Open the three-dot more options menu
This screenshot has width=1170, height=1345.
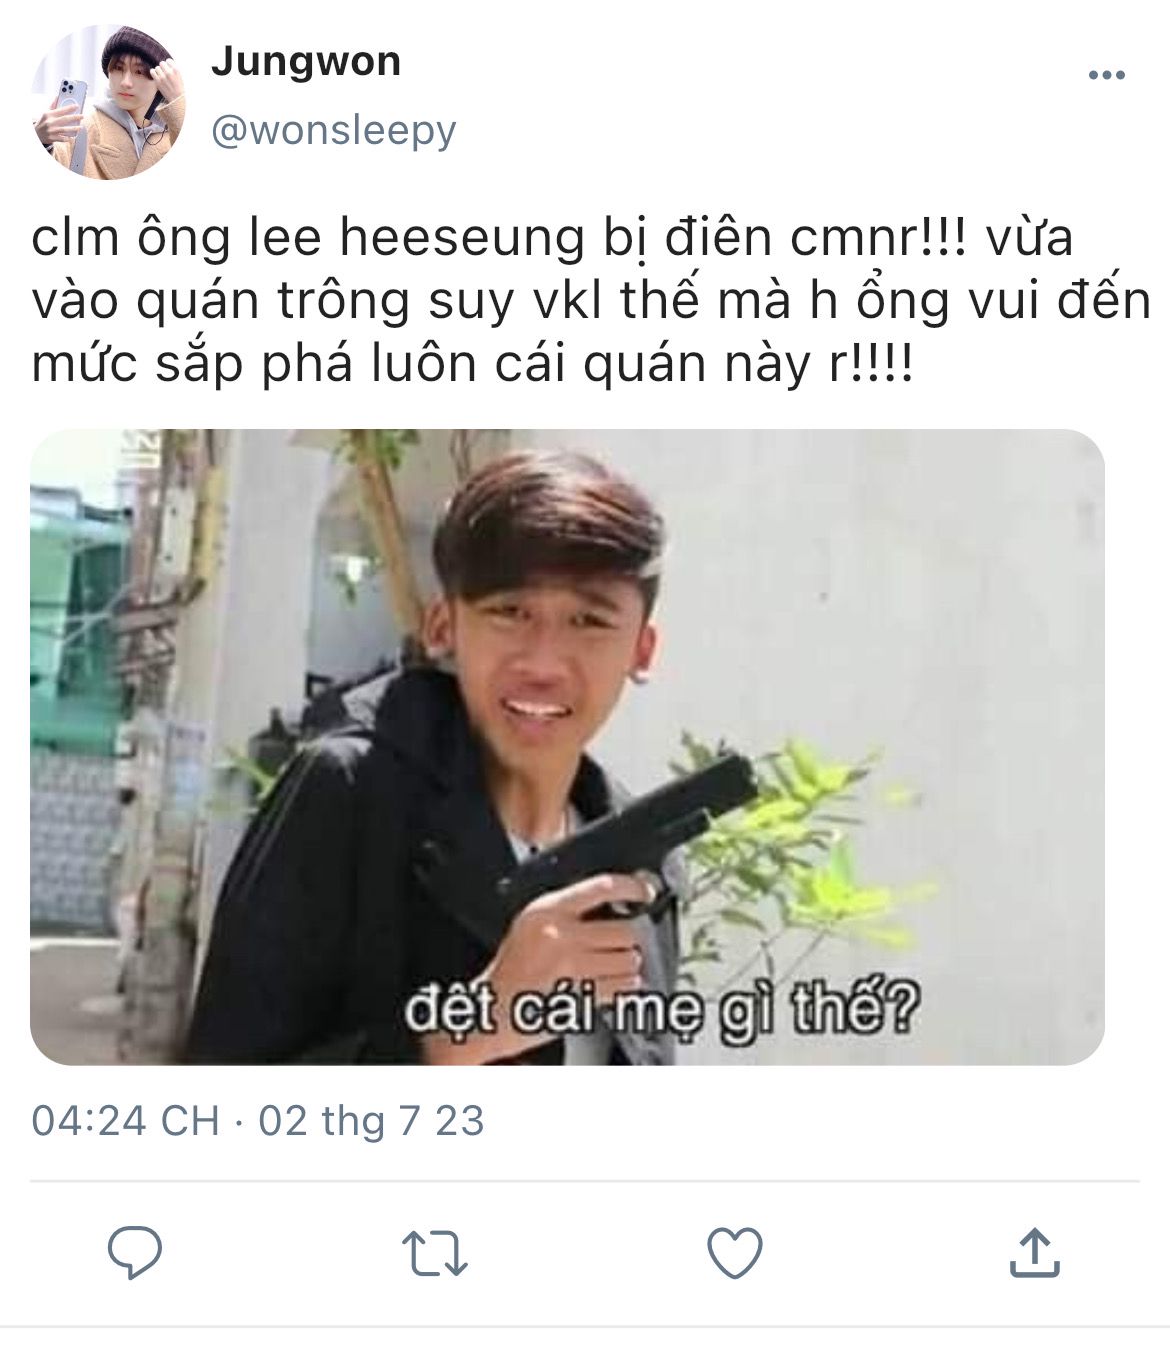tap(1106, 75)
